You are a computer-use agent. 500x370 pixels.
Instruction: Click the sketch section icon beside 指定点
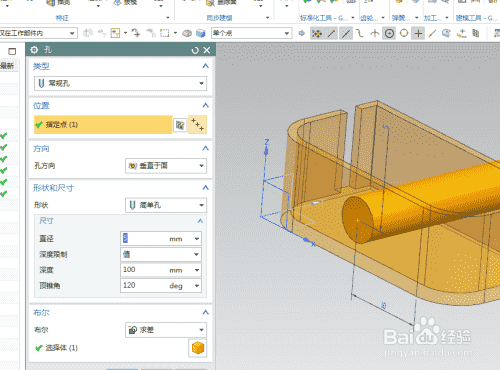(180, 125)
